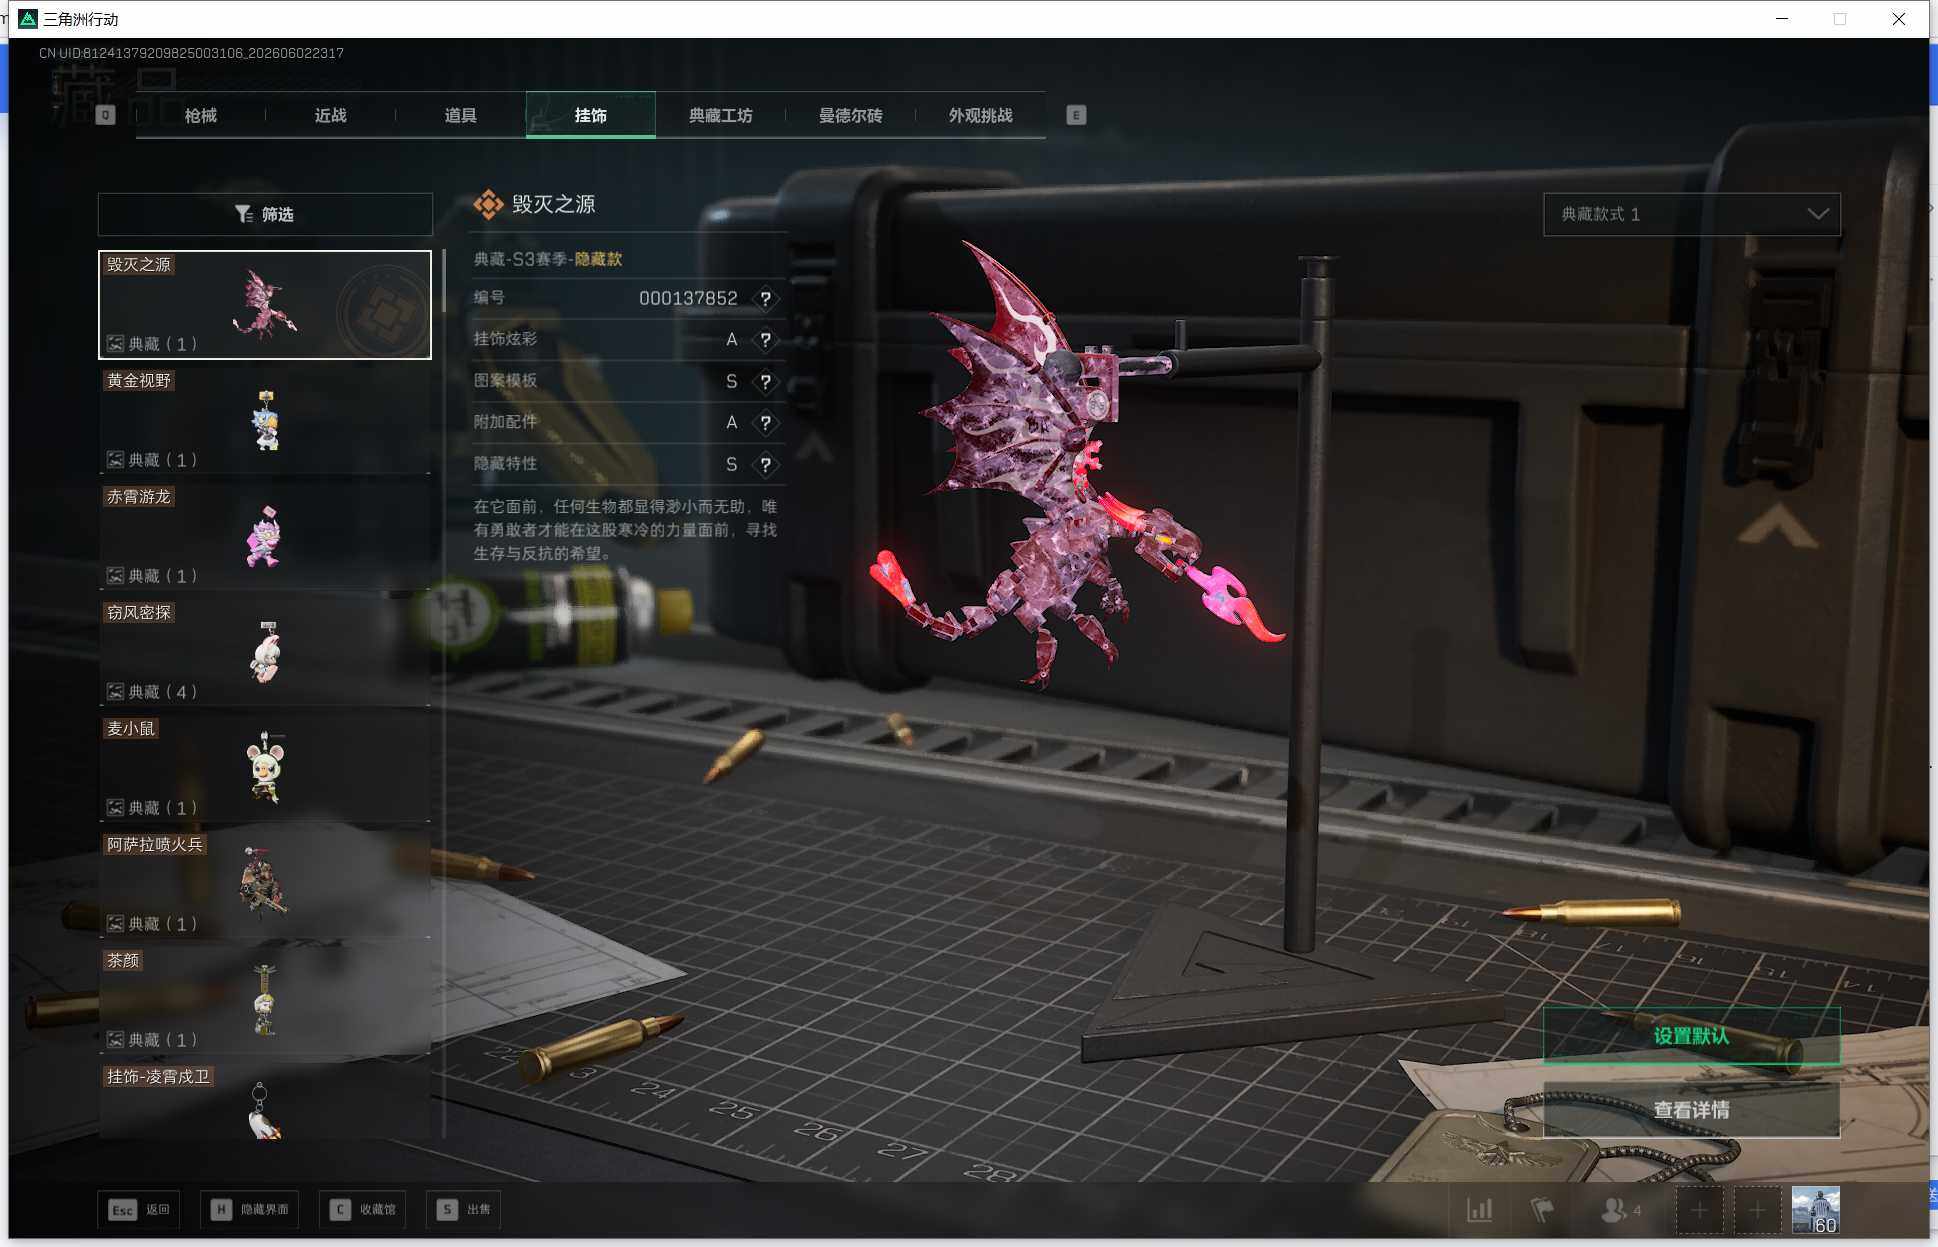Screen dimensions: 1938x1247
Task: Click the 图案模板 S rating value
Action: point(732,382)
